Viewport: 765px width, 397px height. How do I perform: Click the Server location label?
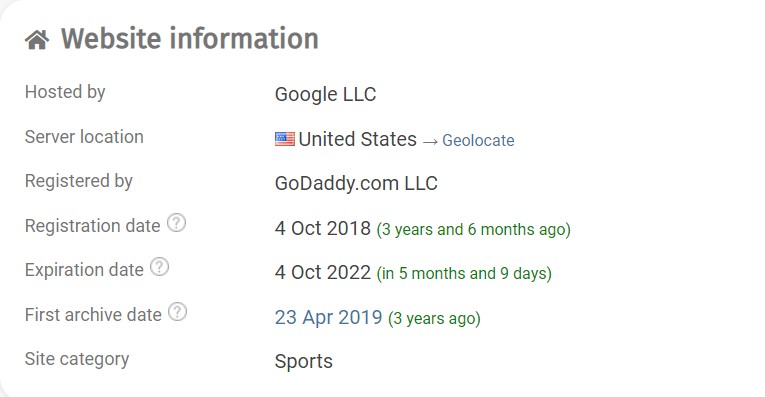(84, 137)
